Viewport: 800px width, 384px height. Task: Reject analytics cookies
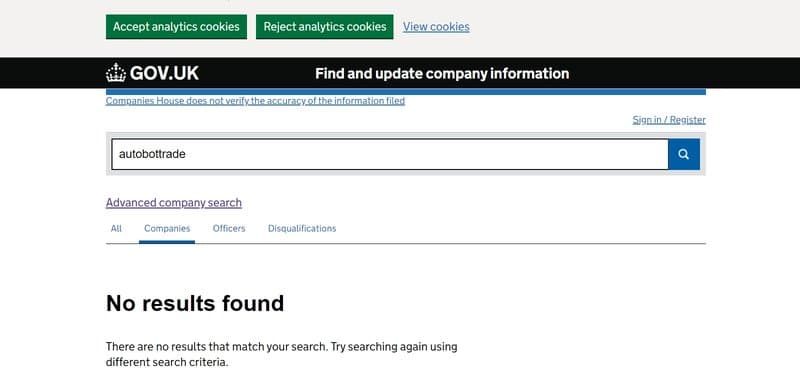324,27
